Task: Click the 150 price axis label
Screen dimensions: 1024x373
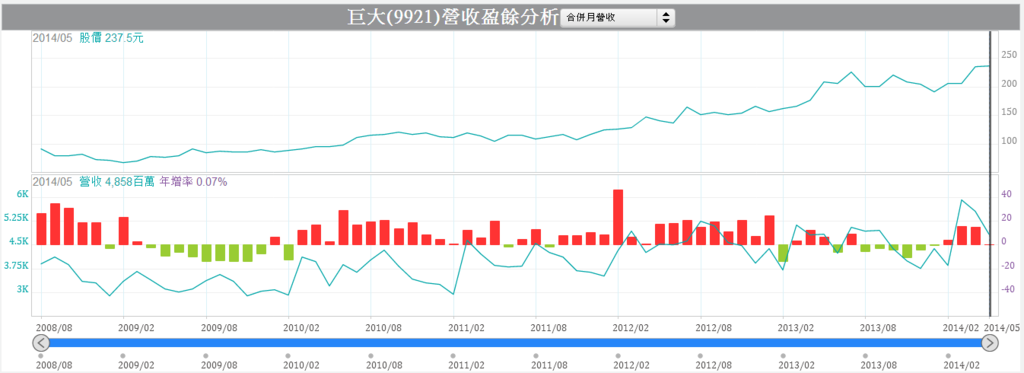Action: [1009, 112]
